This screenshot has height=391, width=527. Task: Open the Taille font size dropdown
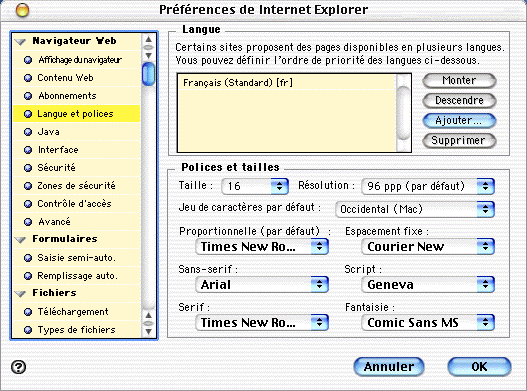point(255,186)
